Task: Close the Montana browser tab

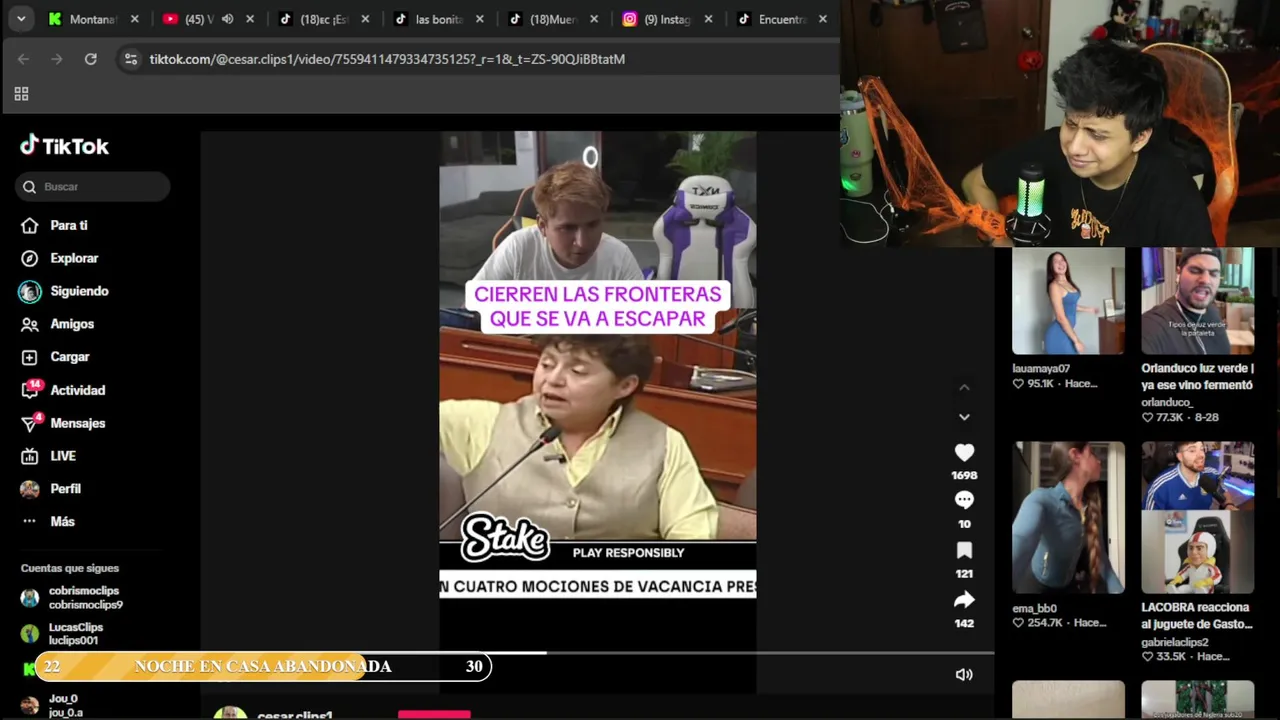Action: coord(135,19)
